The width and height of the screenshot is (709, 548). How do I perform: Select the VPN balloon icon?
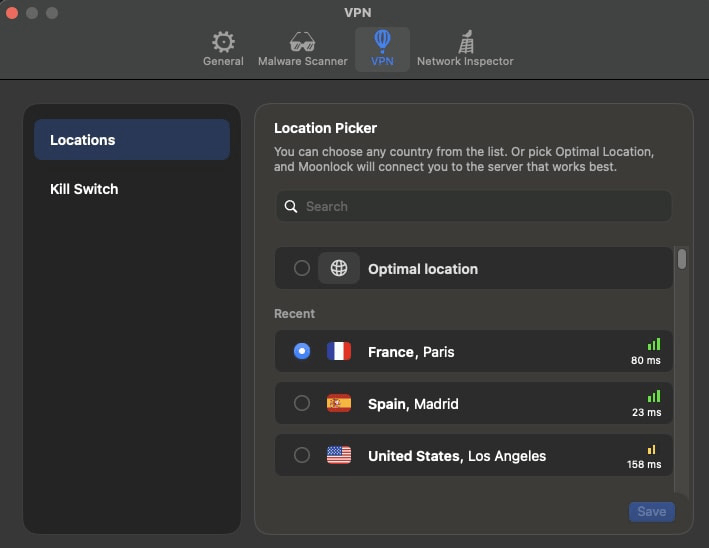[x=382, y=41]
